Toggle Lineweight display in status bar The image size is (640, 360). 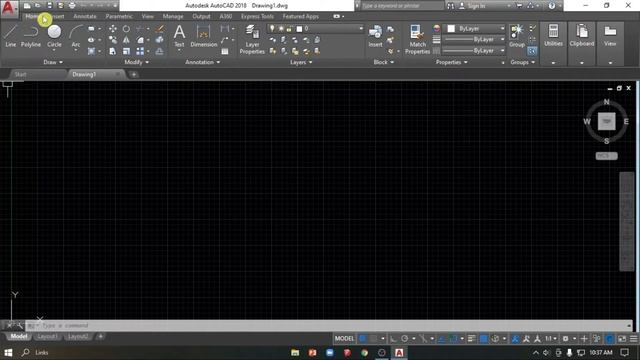pyautogui.click(x=471, y=338)
